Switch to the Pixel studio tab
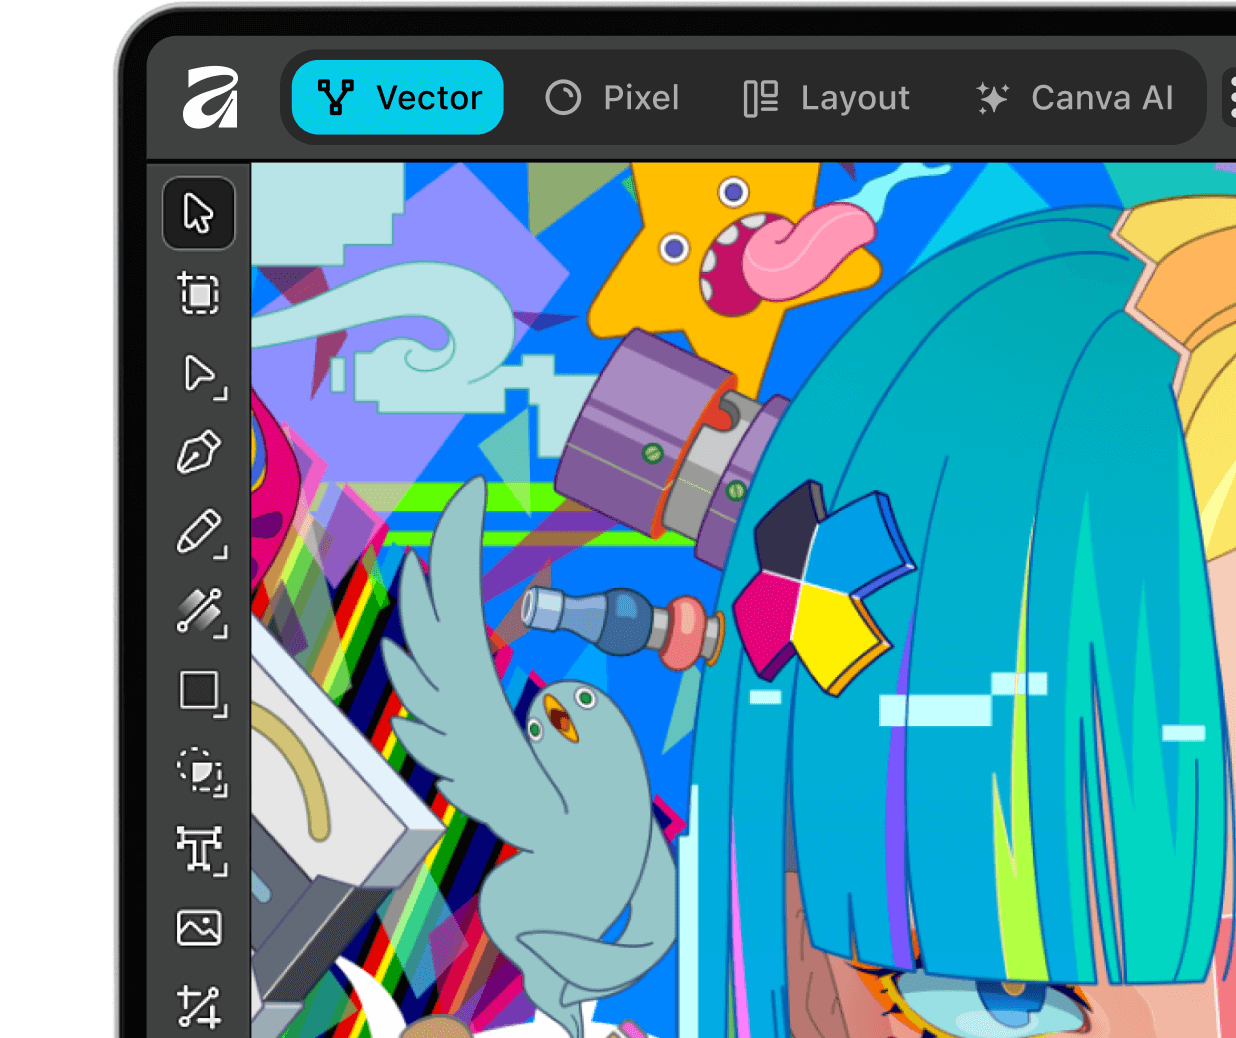 click(612, 98)
